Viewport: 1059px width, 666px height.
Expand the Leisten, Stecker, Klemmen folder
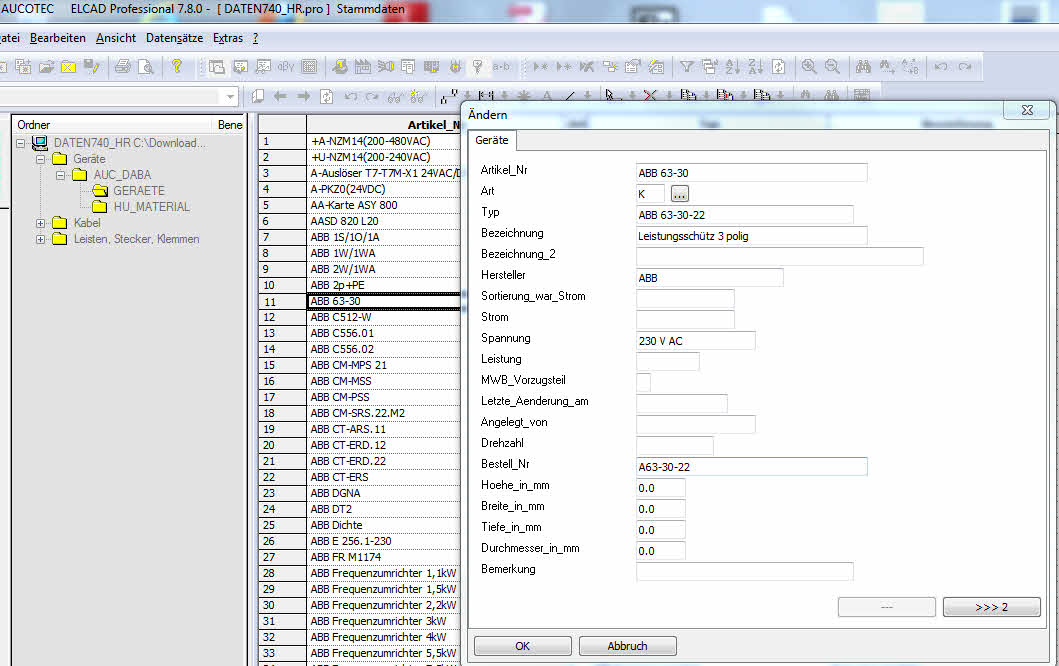(x=41, y=239)
